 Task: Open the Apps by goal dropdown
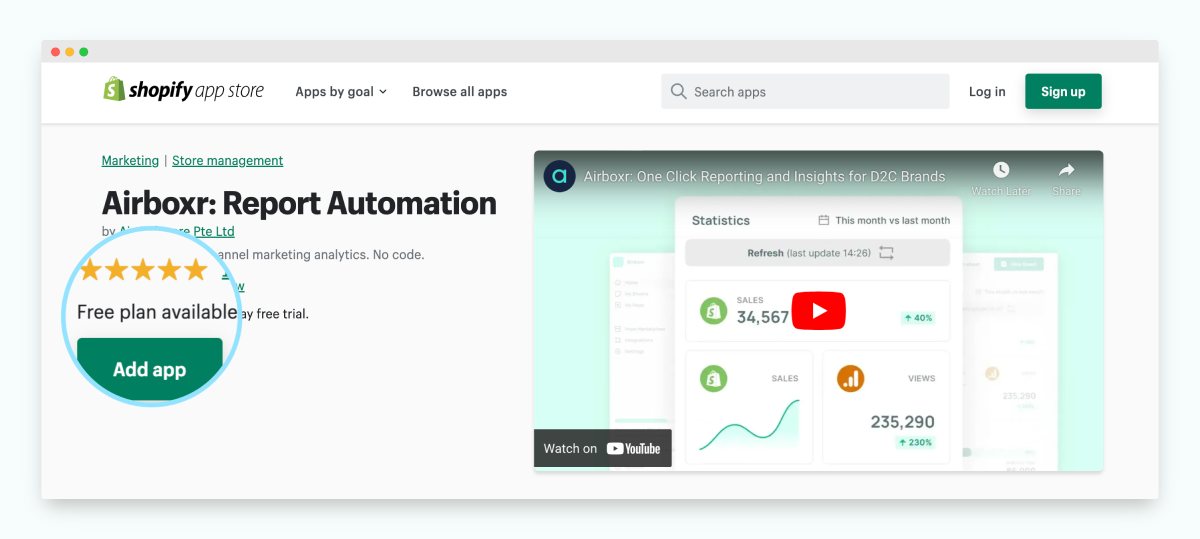341,91
